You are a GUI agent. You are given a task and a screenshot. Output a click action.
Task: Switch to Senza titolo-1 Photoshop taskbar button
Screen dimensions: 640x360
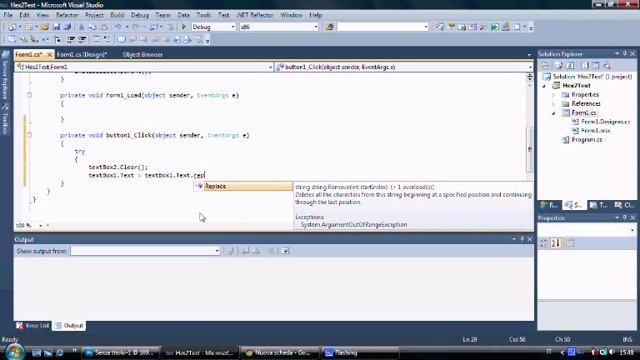121,353
